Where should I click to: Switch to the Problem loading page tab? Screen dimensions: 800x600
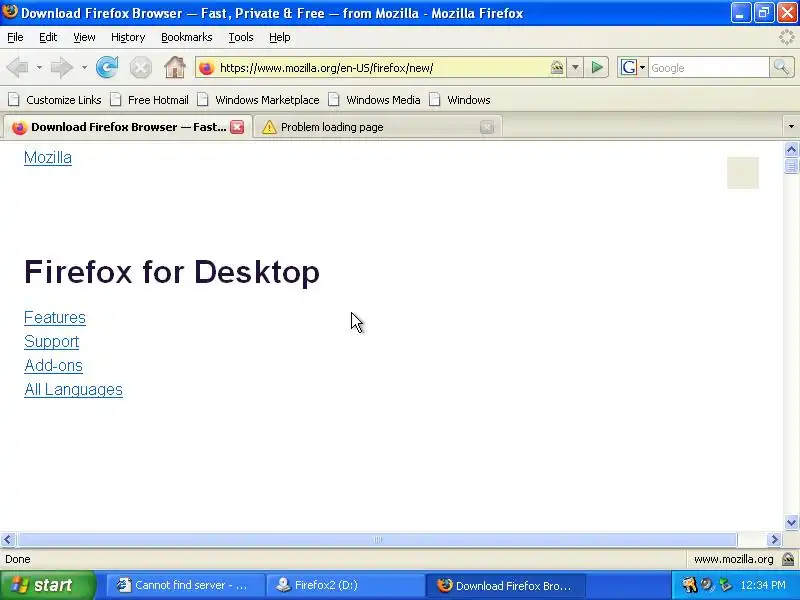pos(378,127)
